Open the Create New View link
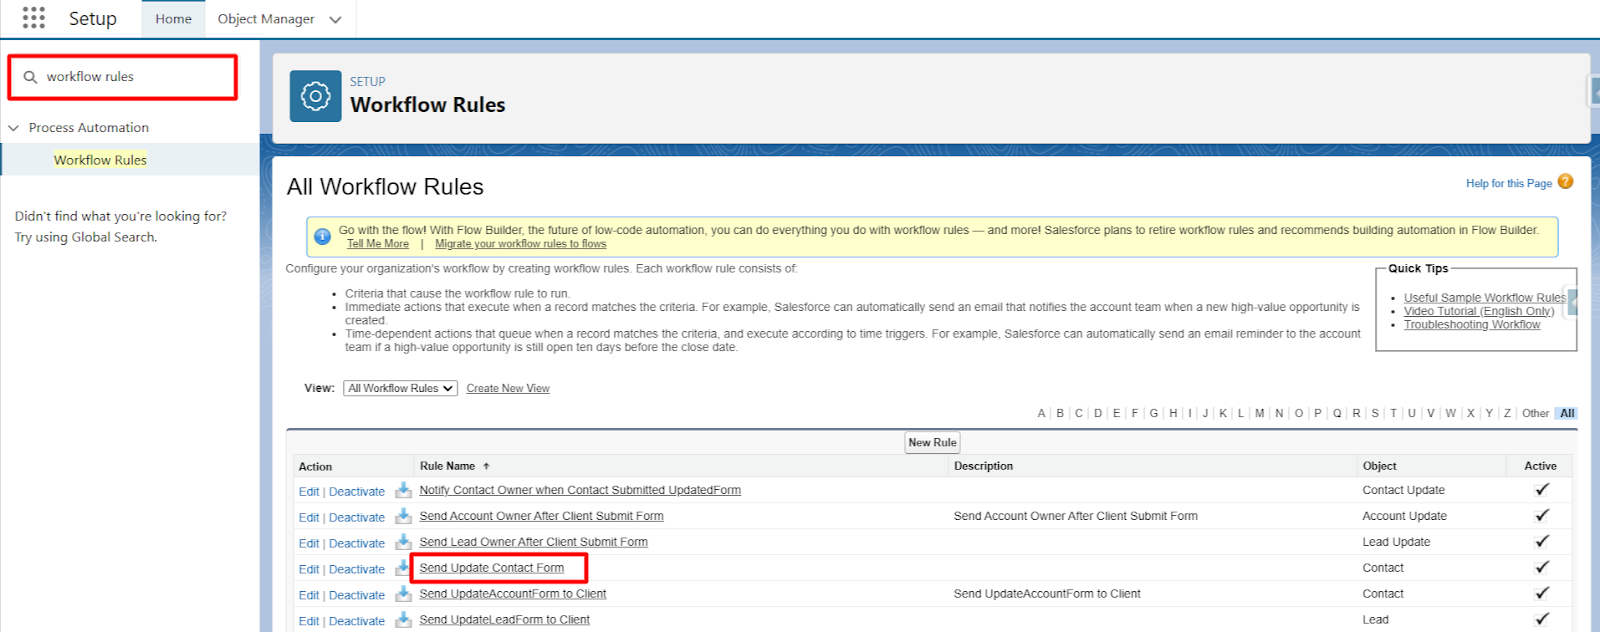The width and height of the screenshot is (1600, 632). (x=508, y=389)
